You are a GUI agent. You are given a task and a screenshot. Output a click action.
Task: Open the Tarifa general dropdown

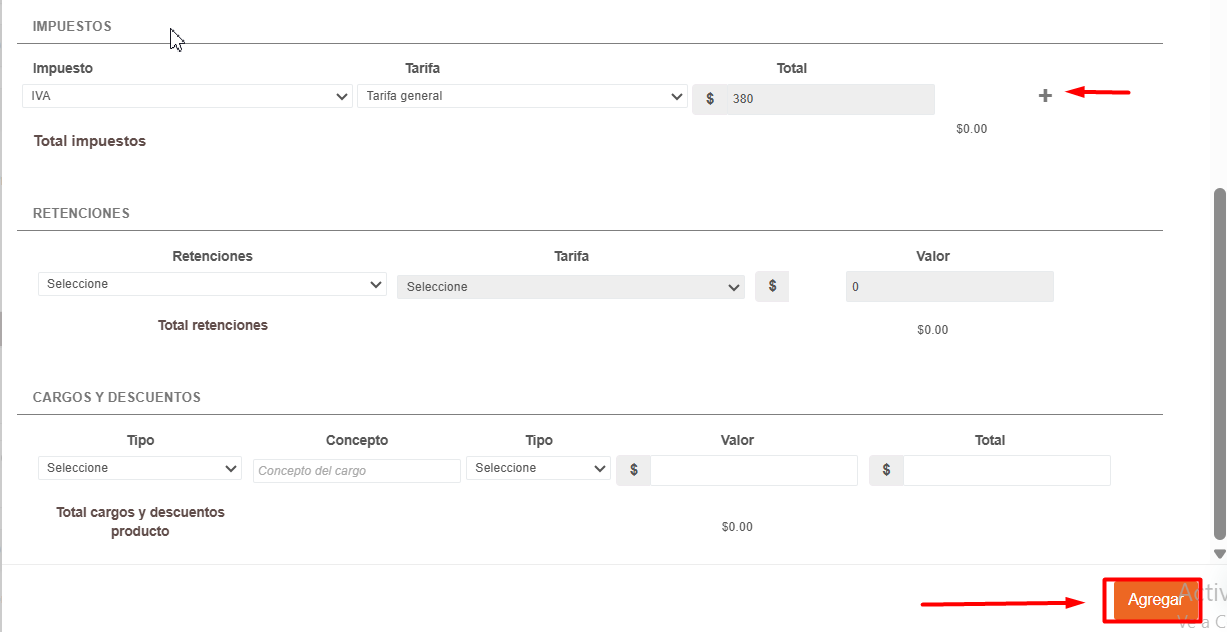click(x=522, y=96)
